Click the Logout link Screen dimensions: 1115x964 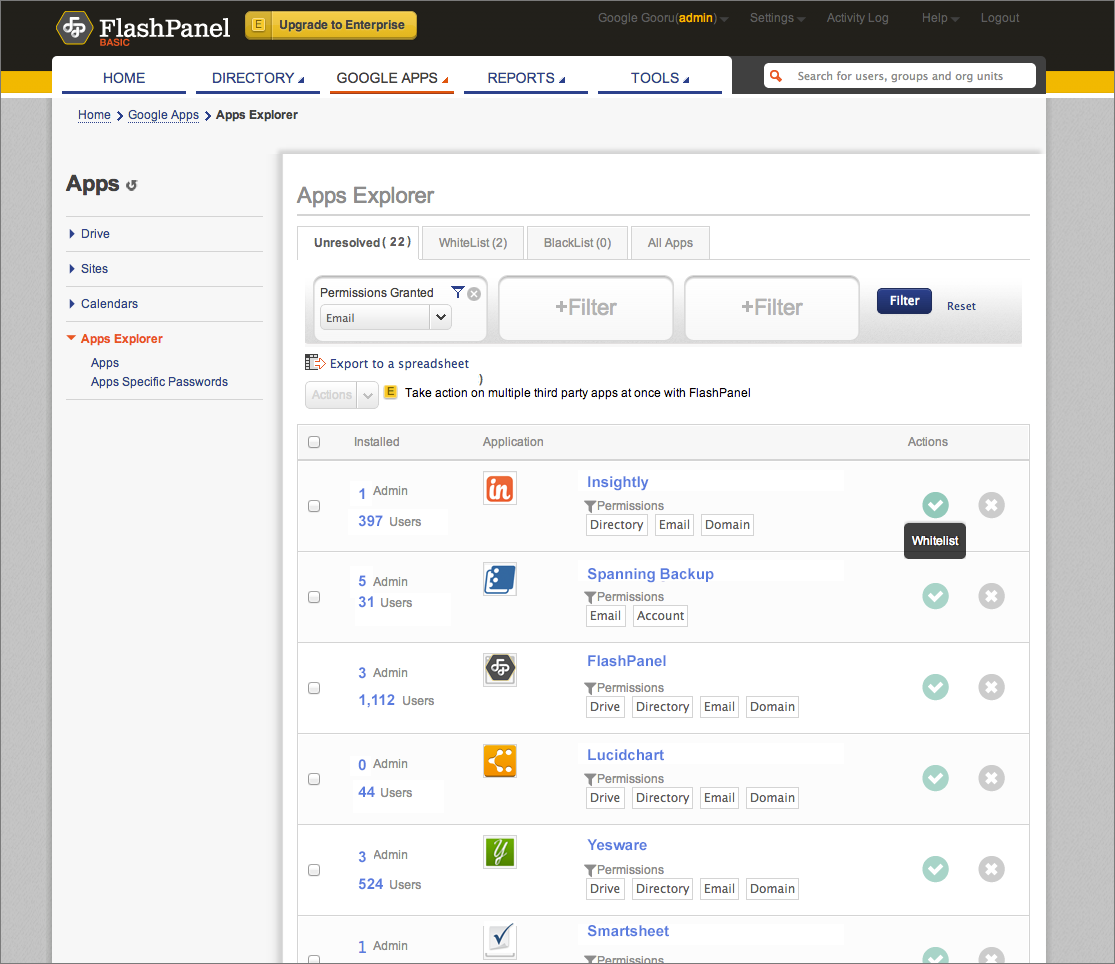[999, 18]
